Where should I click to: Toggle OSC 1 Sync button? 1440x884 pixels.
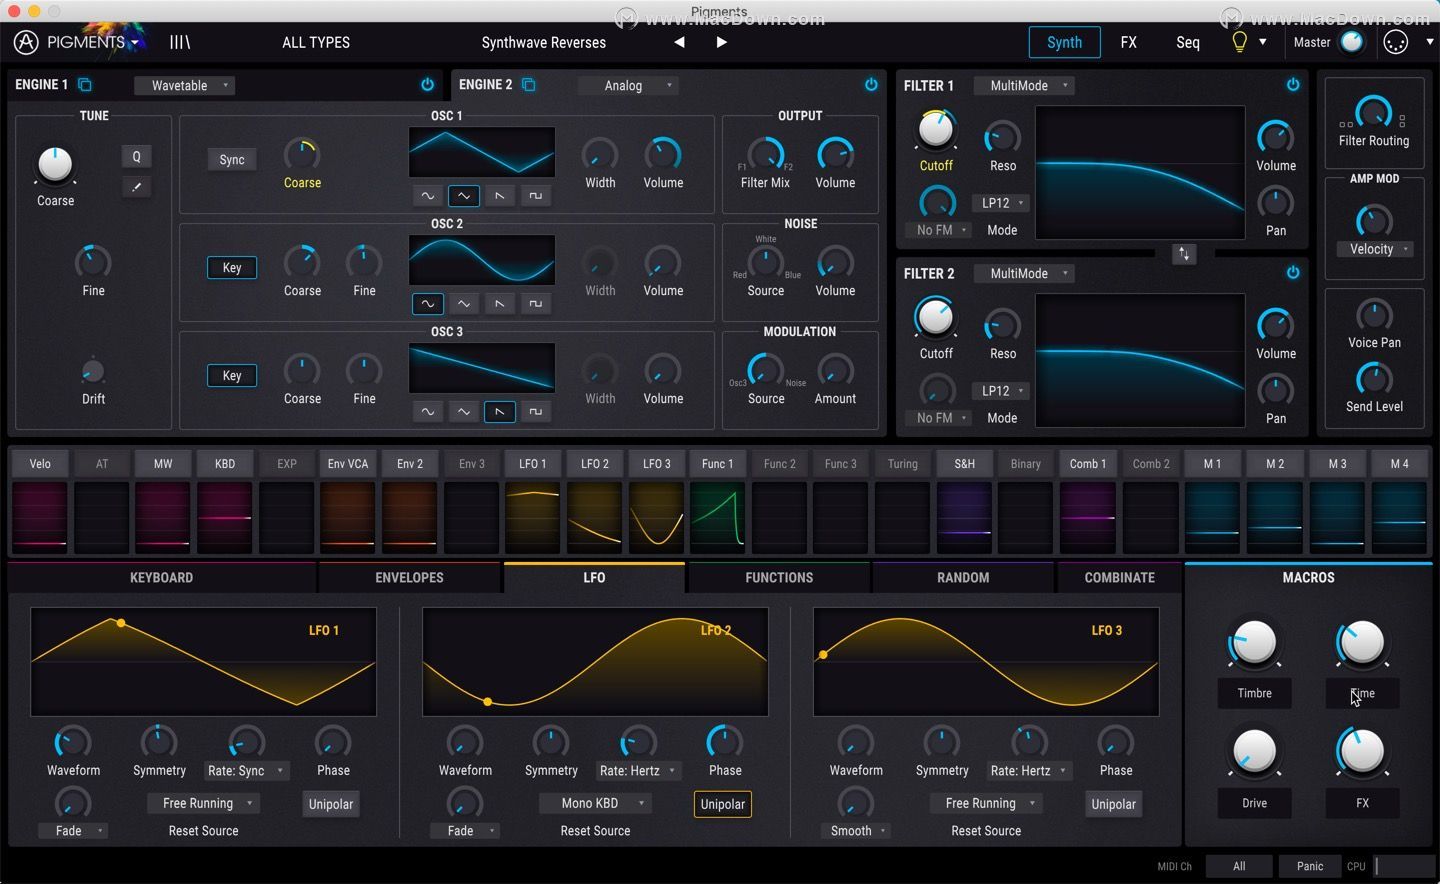pos(232,160)
